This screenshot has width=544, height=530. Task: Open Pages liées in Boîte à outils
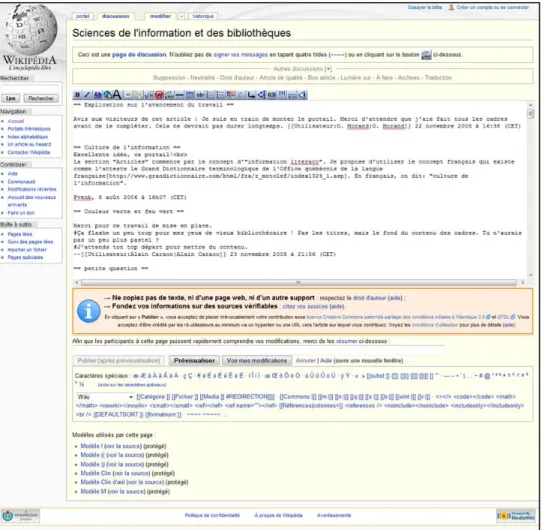coord(20,234)
